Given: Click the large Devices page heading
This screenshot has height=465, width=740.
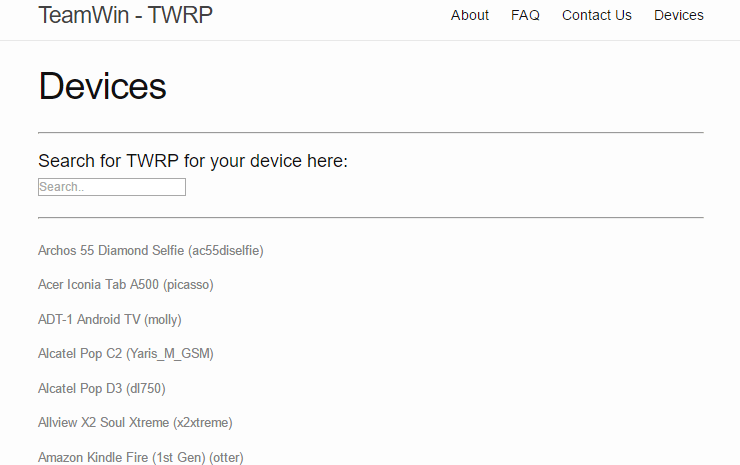Looking at the screenshot, I should tap(102, 86).
